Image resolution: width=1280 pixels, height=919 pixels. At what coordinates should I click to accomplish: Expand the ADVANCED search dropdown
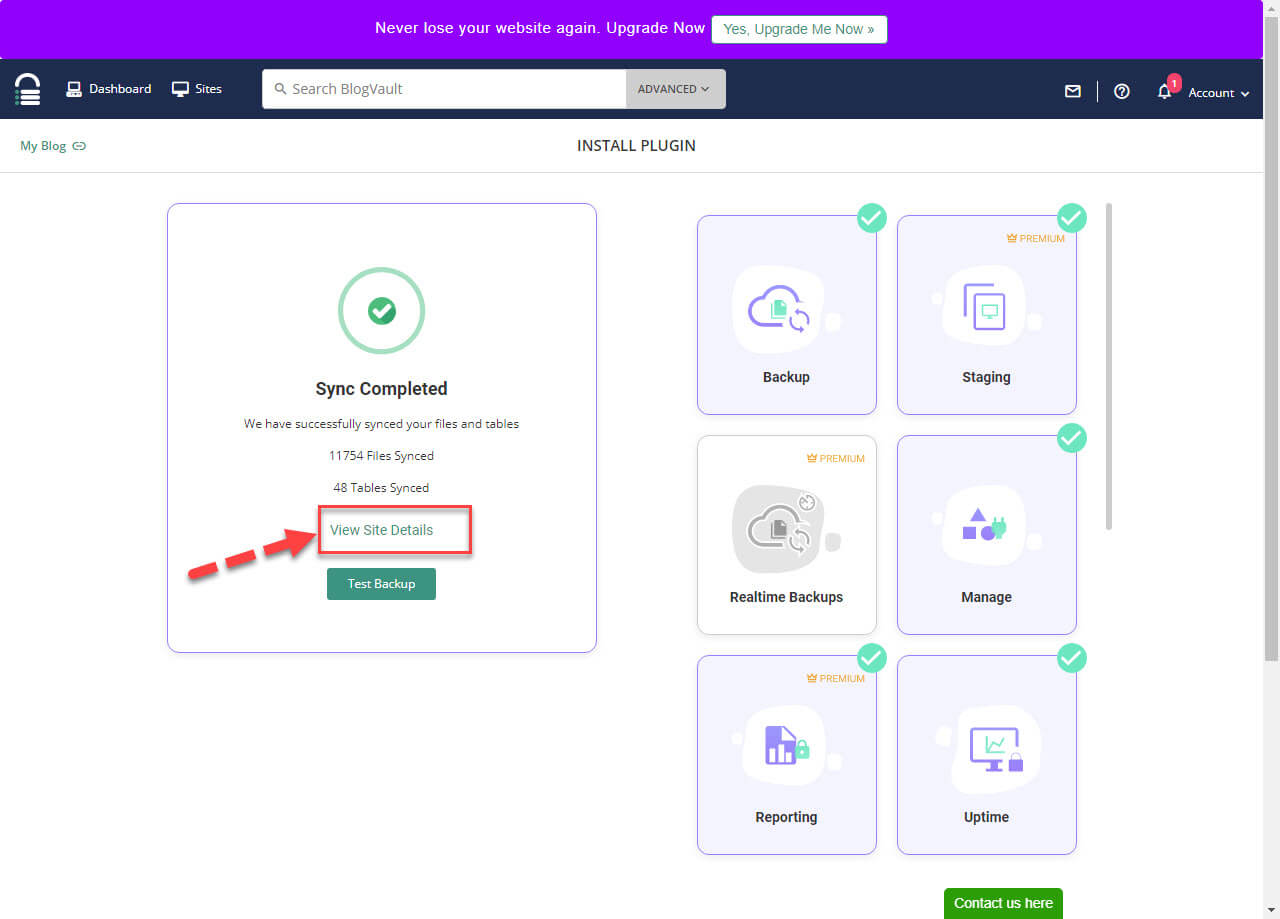[x=675, y=89]
